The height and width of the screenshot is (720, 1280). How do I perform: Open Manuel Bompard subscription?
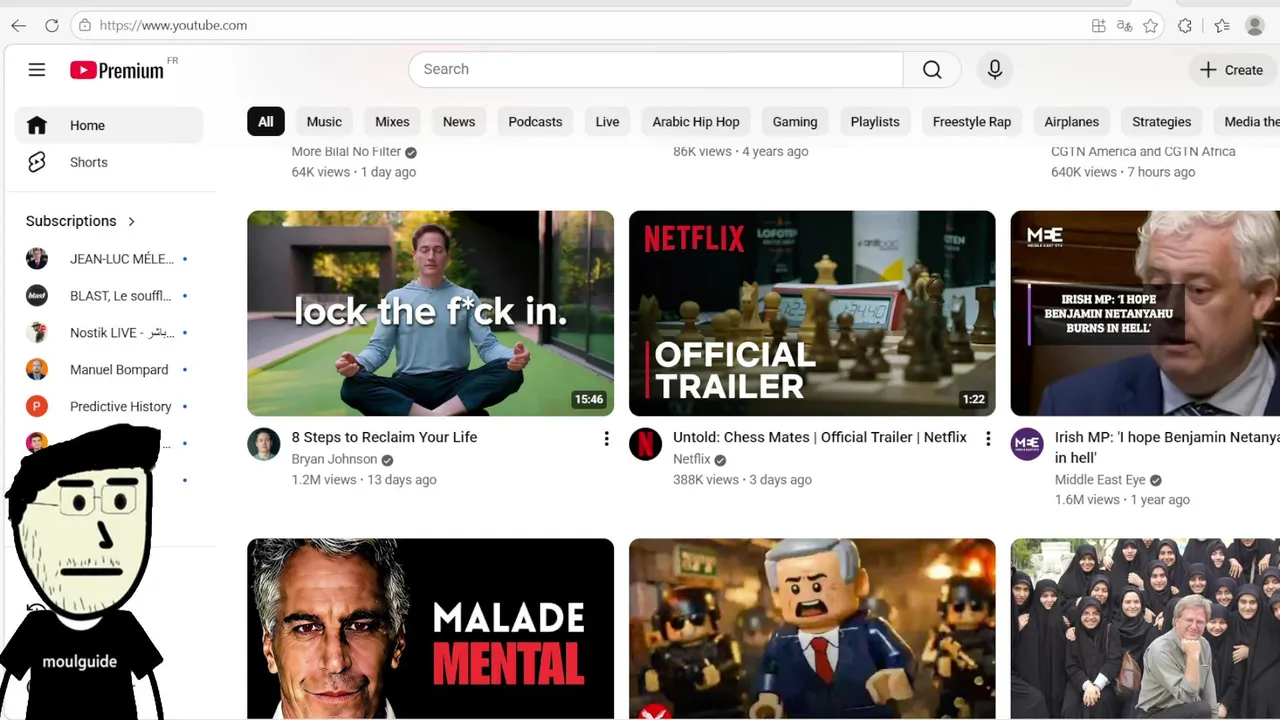point(109,370)
